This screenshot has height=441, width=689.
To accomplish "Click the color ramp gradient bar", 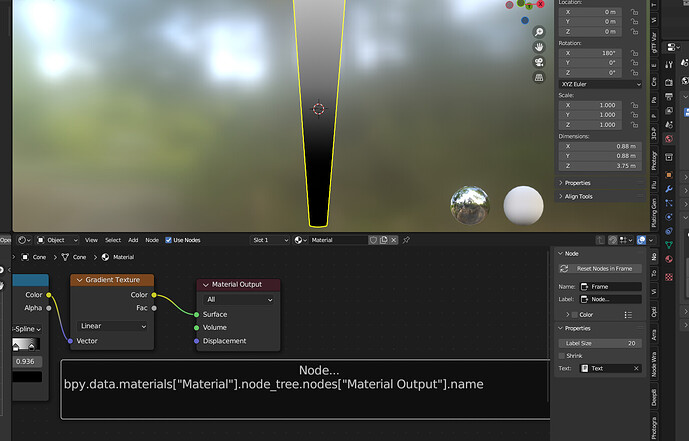I will click(26, 344).
